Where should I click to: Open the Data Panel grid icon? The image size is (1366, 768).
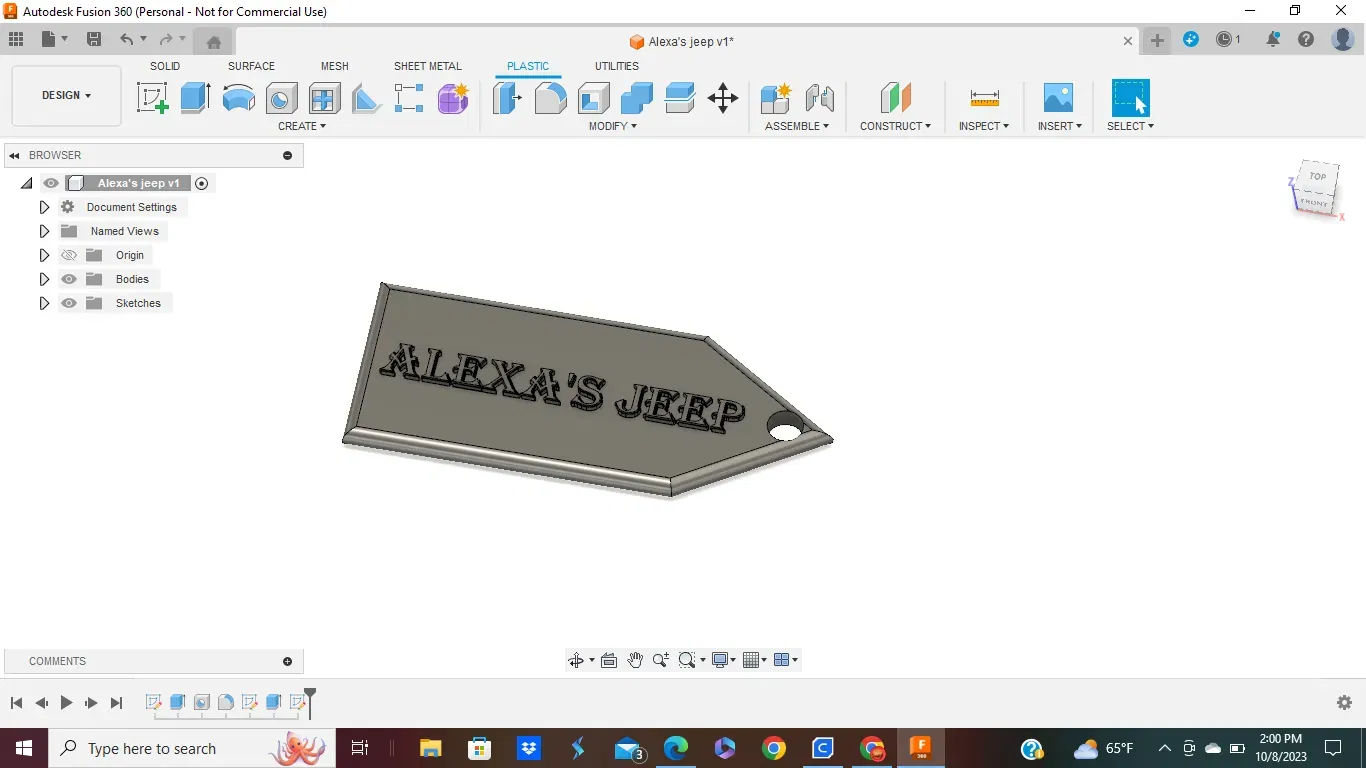(x=16, y=40)
